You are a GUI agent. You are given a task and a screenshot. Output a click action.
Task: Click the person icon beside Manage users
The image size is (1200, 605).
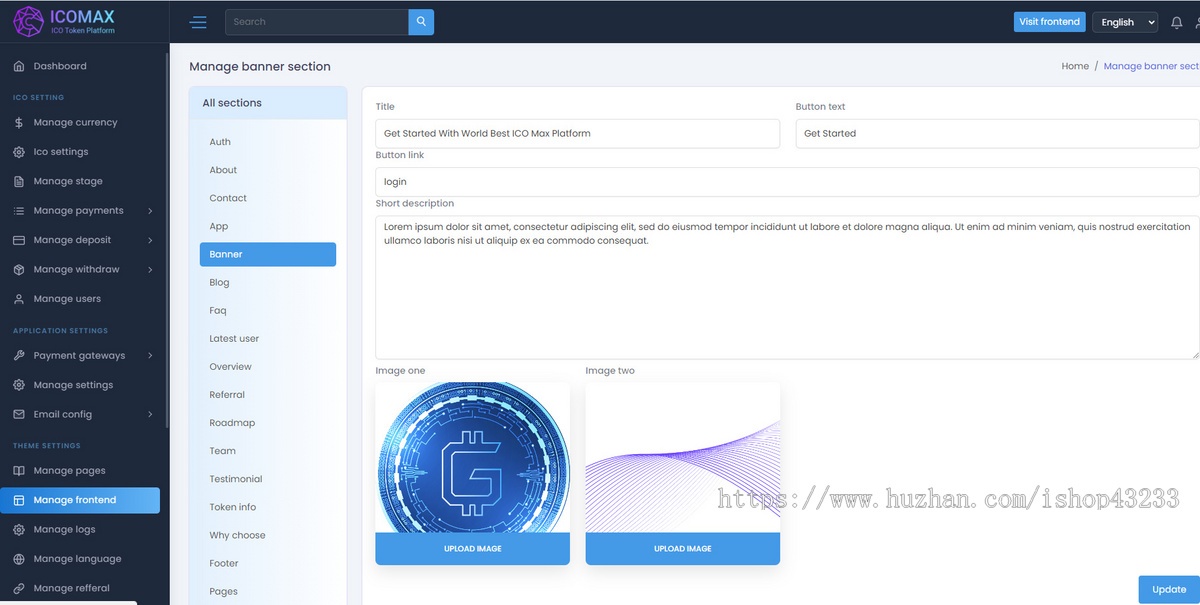19,299
